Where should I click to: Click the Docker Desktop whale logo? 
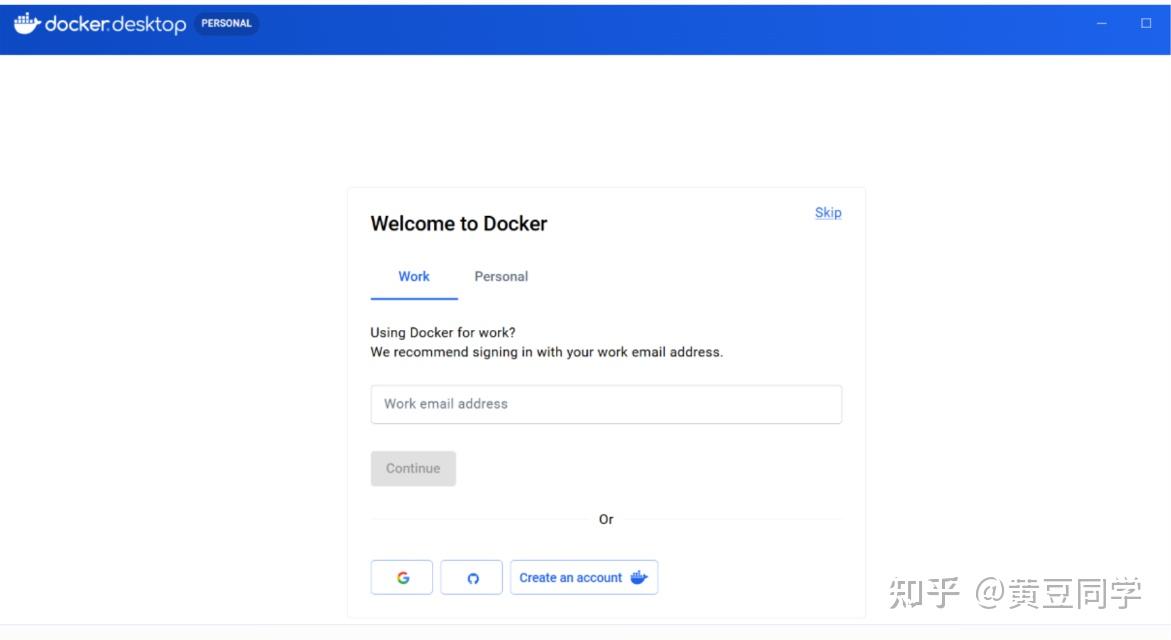pos(27,24)
